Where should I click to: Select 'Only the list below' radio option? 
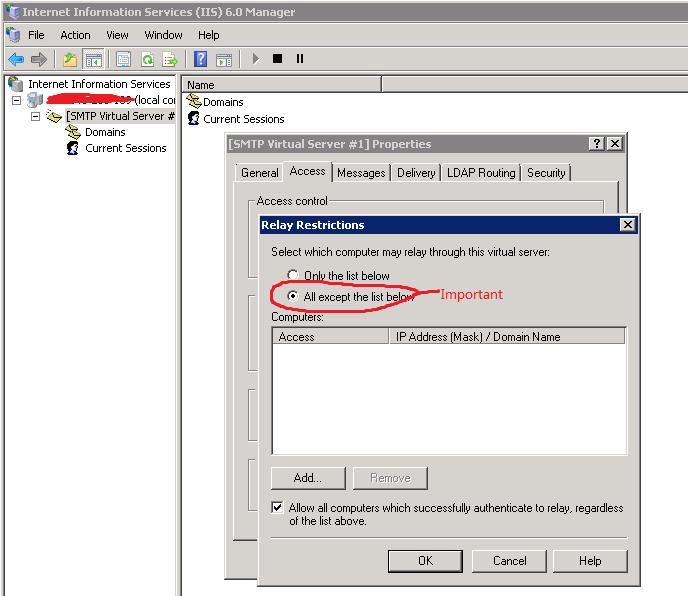click(x=293, y=275)
